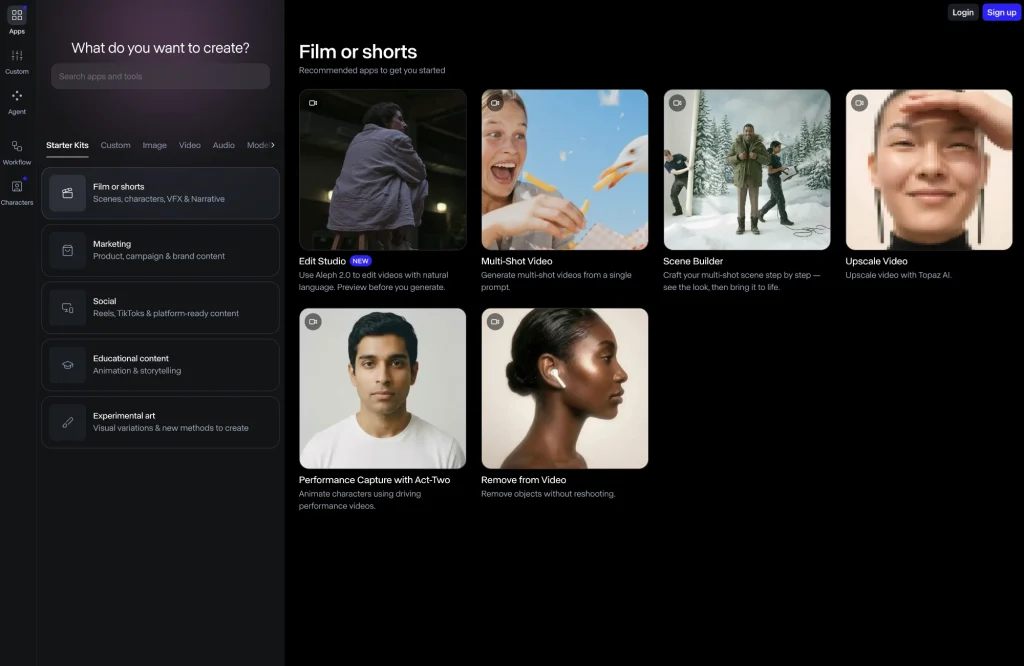
Task: Switch to the Audio tab
Action: coord(223,145)
